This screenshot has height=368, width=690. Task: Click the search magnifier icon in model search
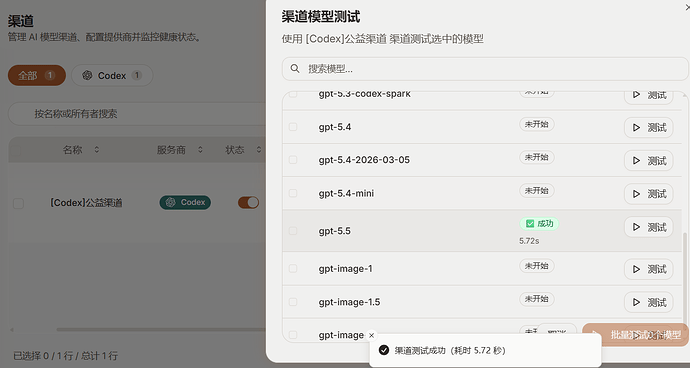coord(295,69)
